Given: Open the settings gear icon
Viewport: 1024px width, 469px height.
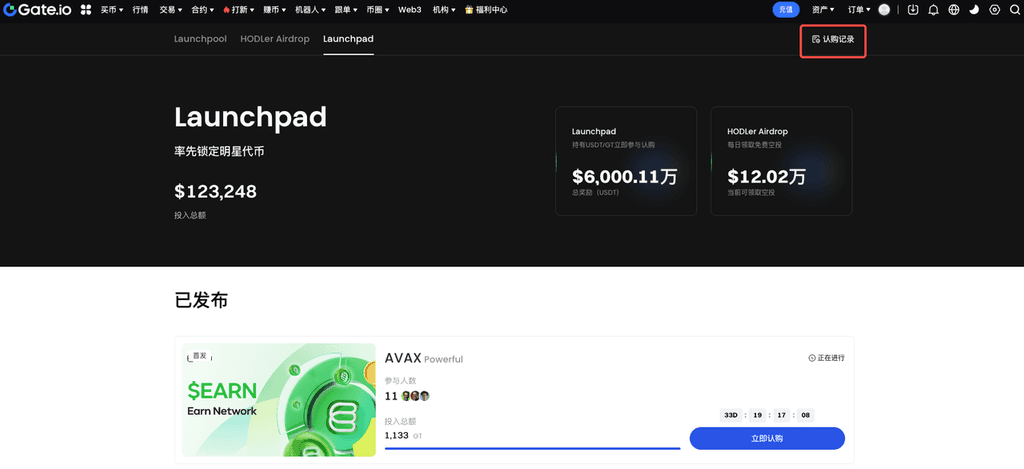Looking at the screenshot, I should click(x=994, y=10).
